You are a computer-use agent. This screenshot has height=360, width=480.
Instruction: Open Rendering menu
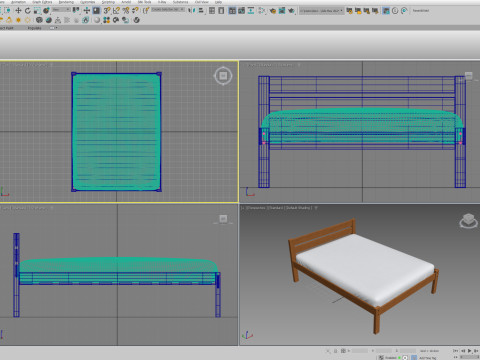[x=66, y=2]
